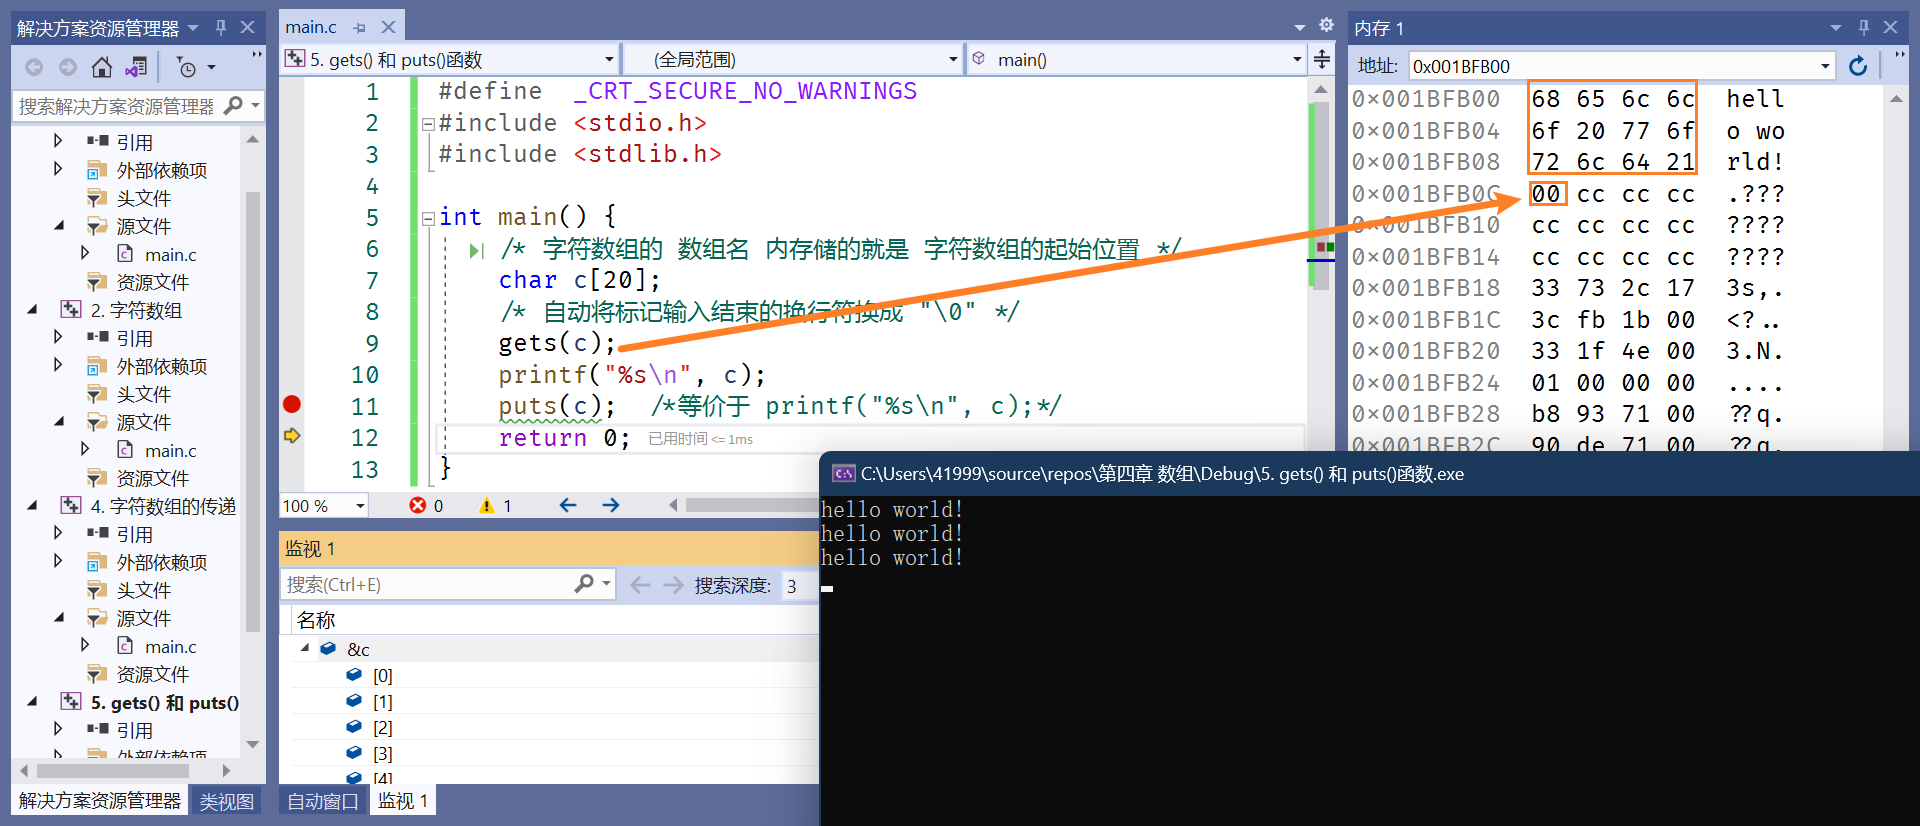Navigate forward with the right arrow
The image size is (1920, 826).
coord(611,505)
